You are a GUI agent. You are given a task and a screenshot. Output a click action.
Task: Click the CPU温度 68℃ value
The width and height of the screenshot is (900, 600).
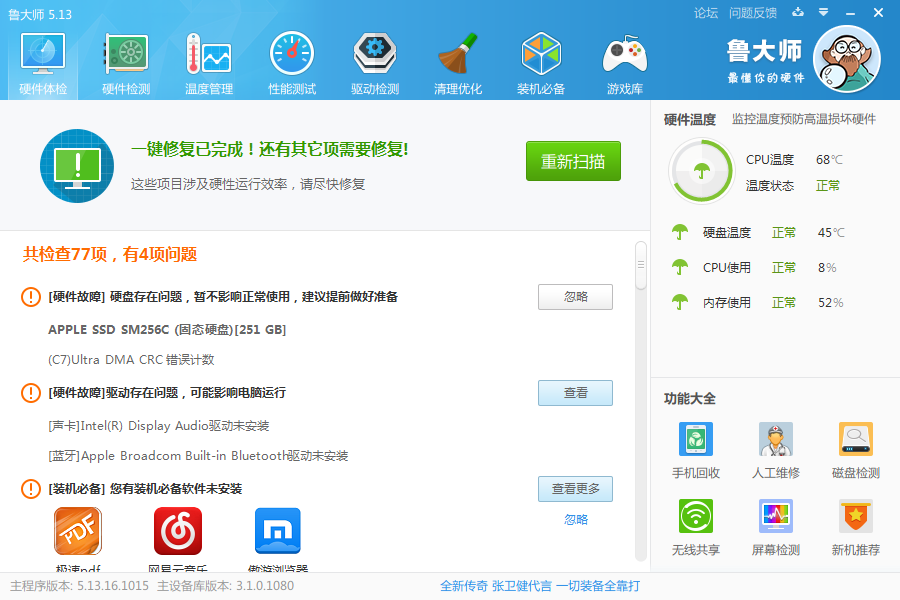click(x=829, y=160)
